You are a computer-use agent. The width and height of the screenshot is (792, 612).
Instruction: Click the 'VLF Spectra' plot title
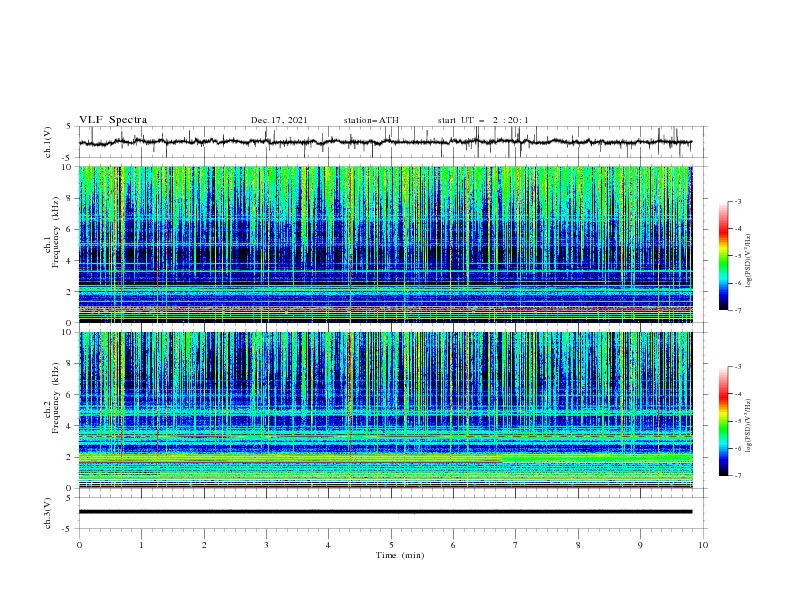point(113,120)
